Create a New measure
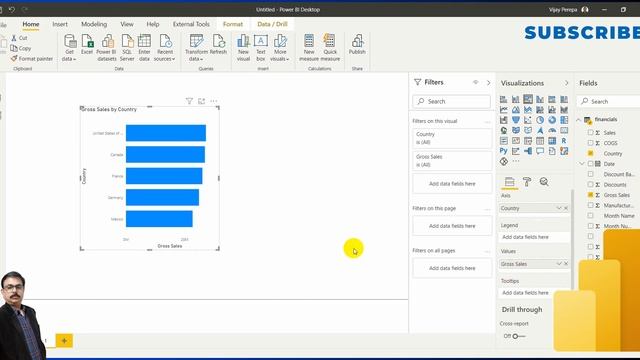640x360 pixels. click(309, 47)
